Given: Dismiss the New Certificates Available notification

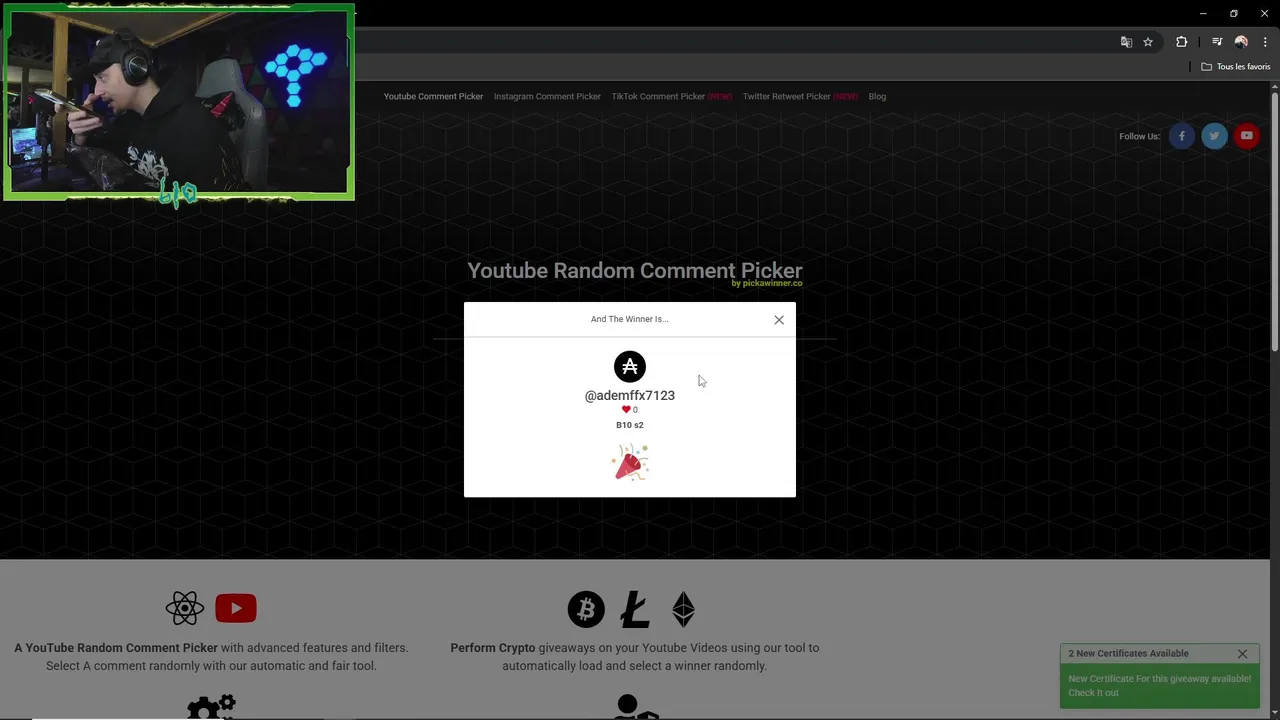Looking at the screenshot, I should [1242, 654].
